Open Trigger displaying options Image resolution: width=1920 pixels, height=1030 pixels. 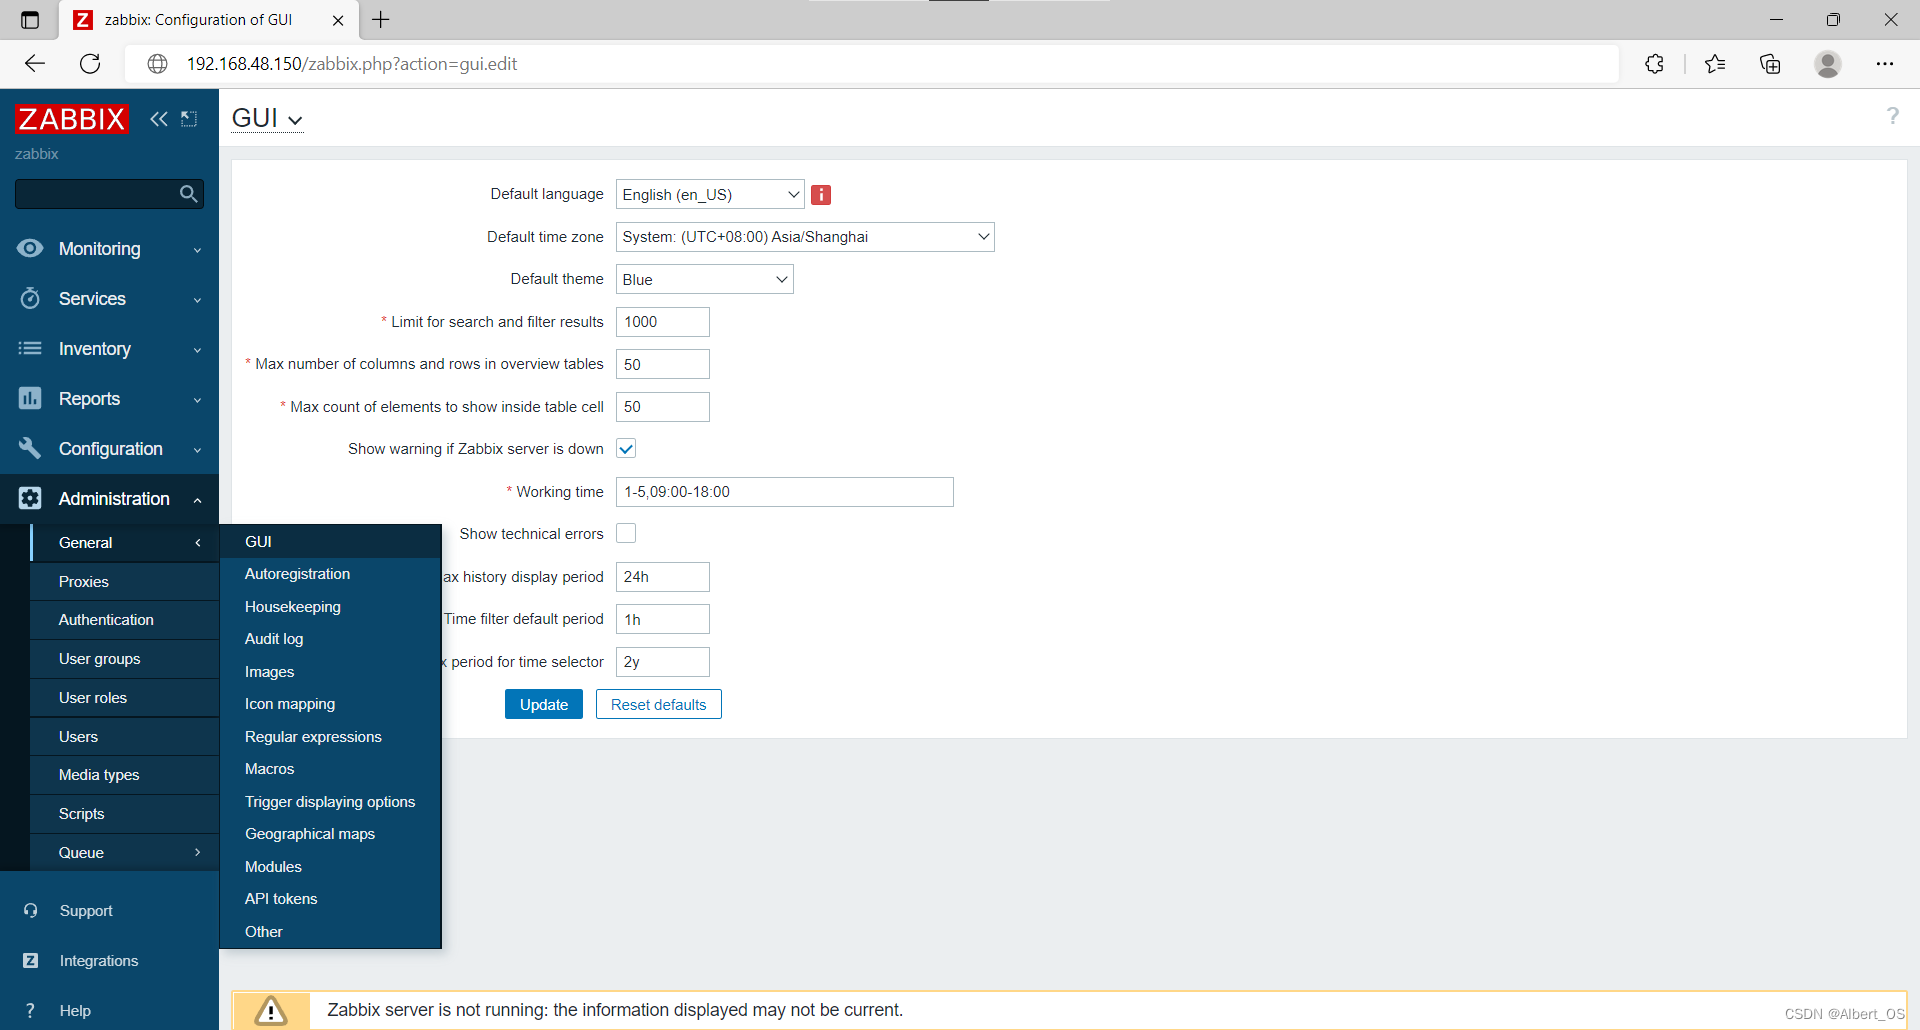(330, 802)
